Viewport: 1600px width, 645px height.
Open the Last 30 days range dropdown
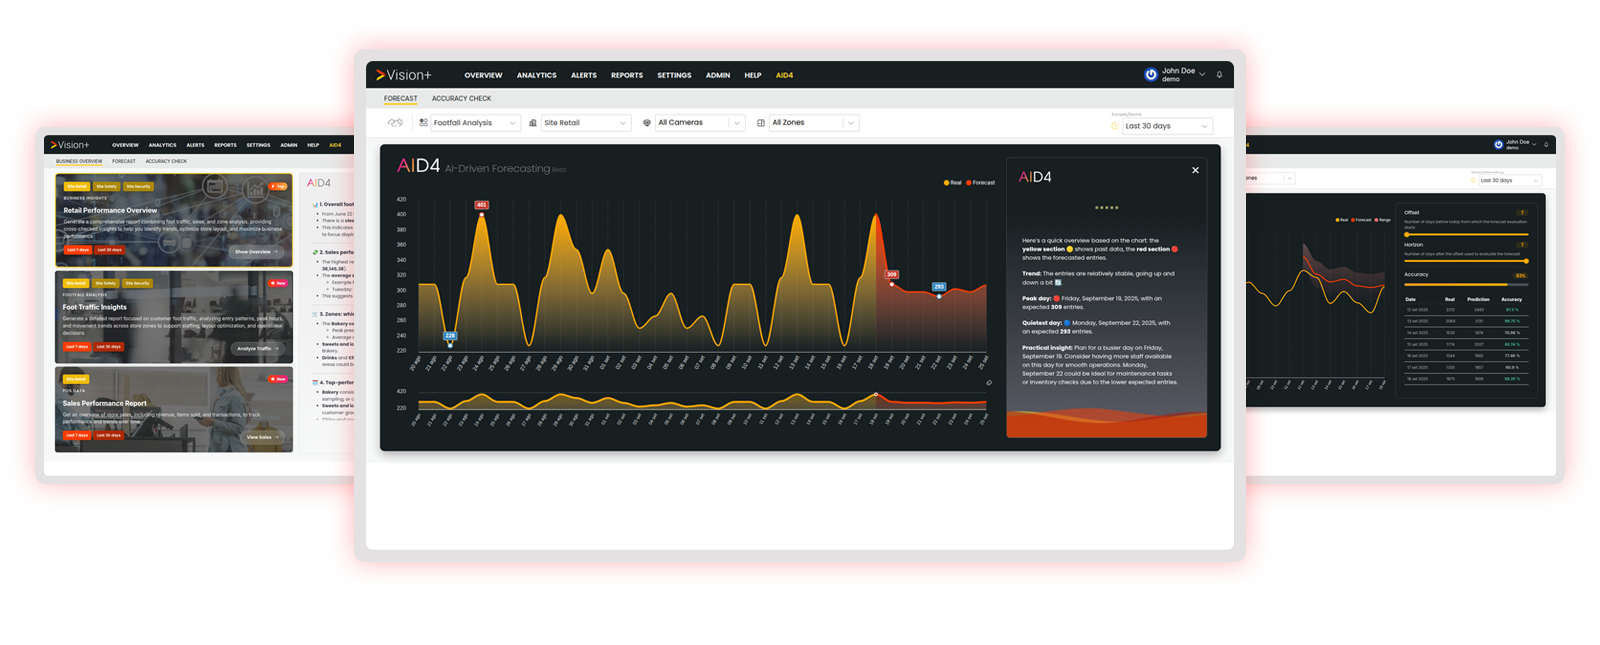pyautogui.click(x=1166, y=126)
